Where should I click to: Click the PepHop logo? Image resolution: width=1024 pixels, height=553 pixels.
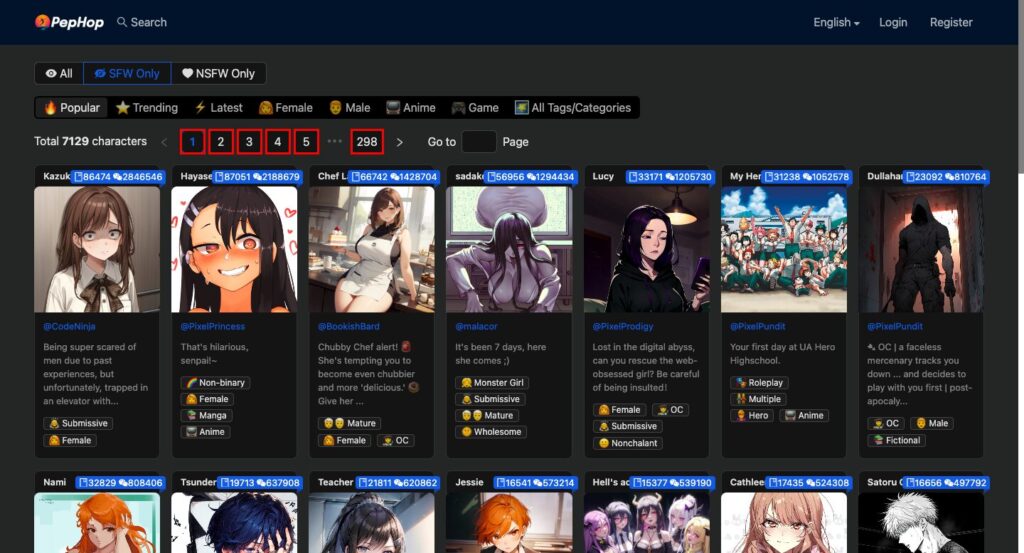[69, 22]
